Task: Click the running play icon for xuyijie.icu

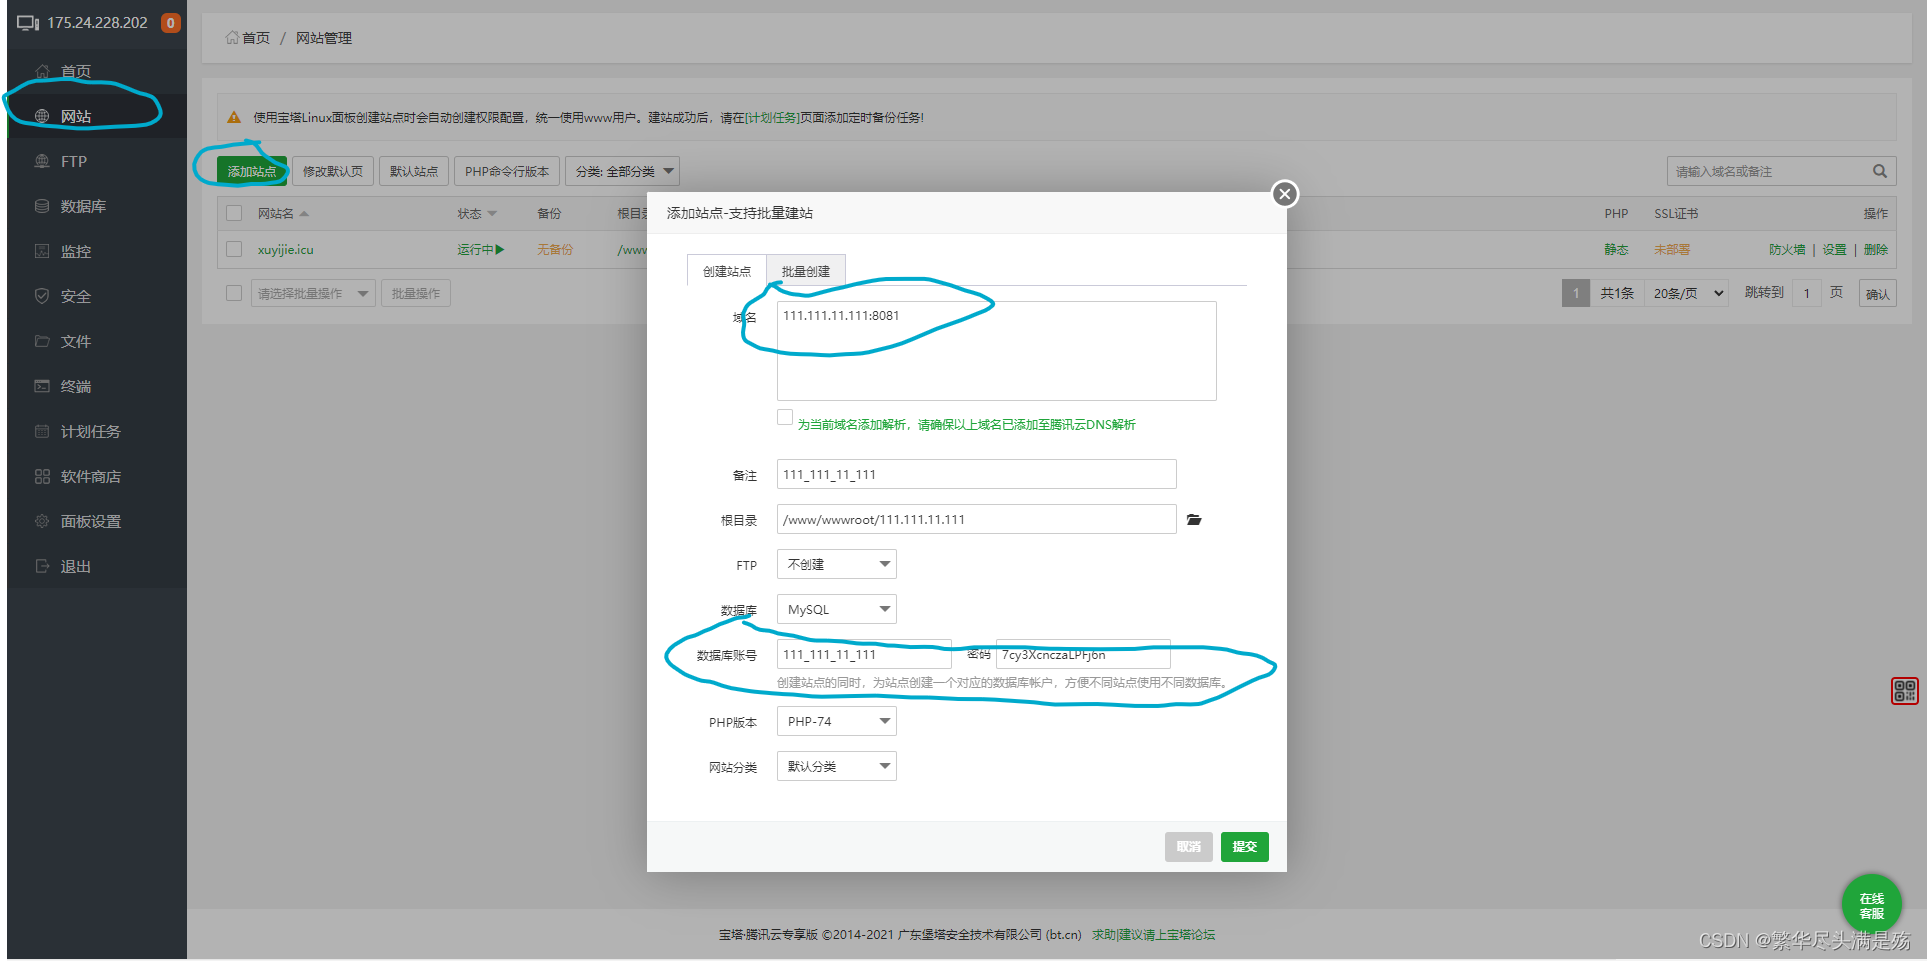Action: point(500,249)
